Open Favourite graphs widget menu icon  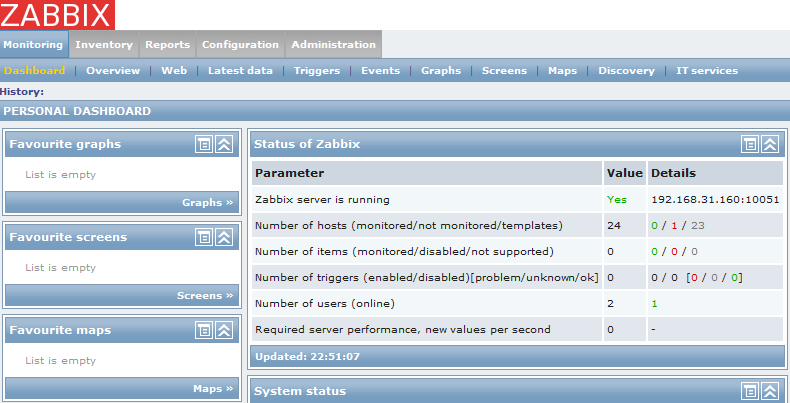tap(204, 144)
